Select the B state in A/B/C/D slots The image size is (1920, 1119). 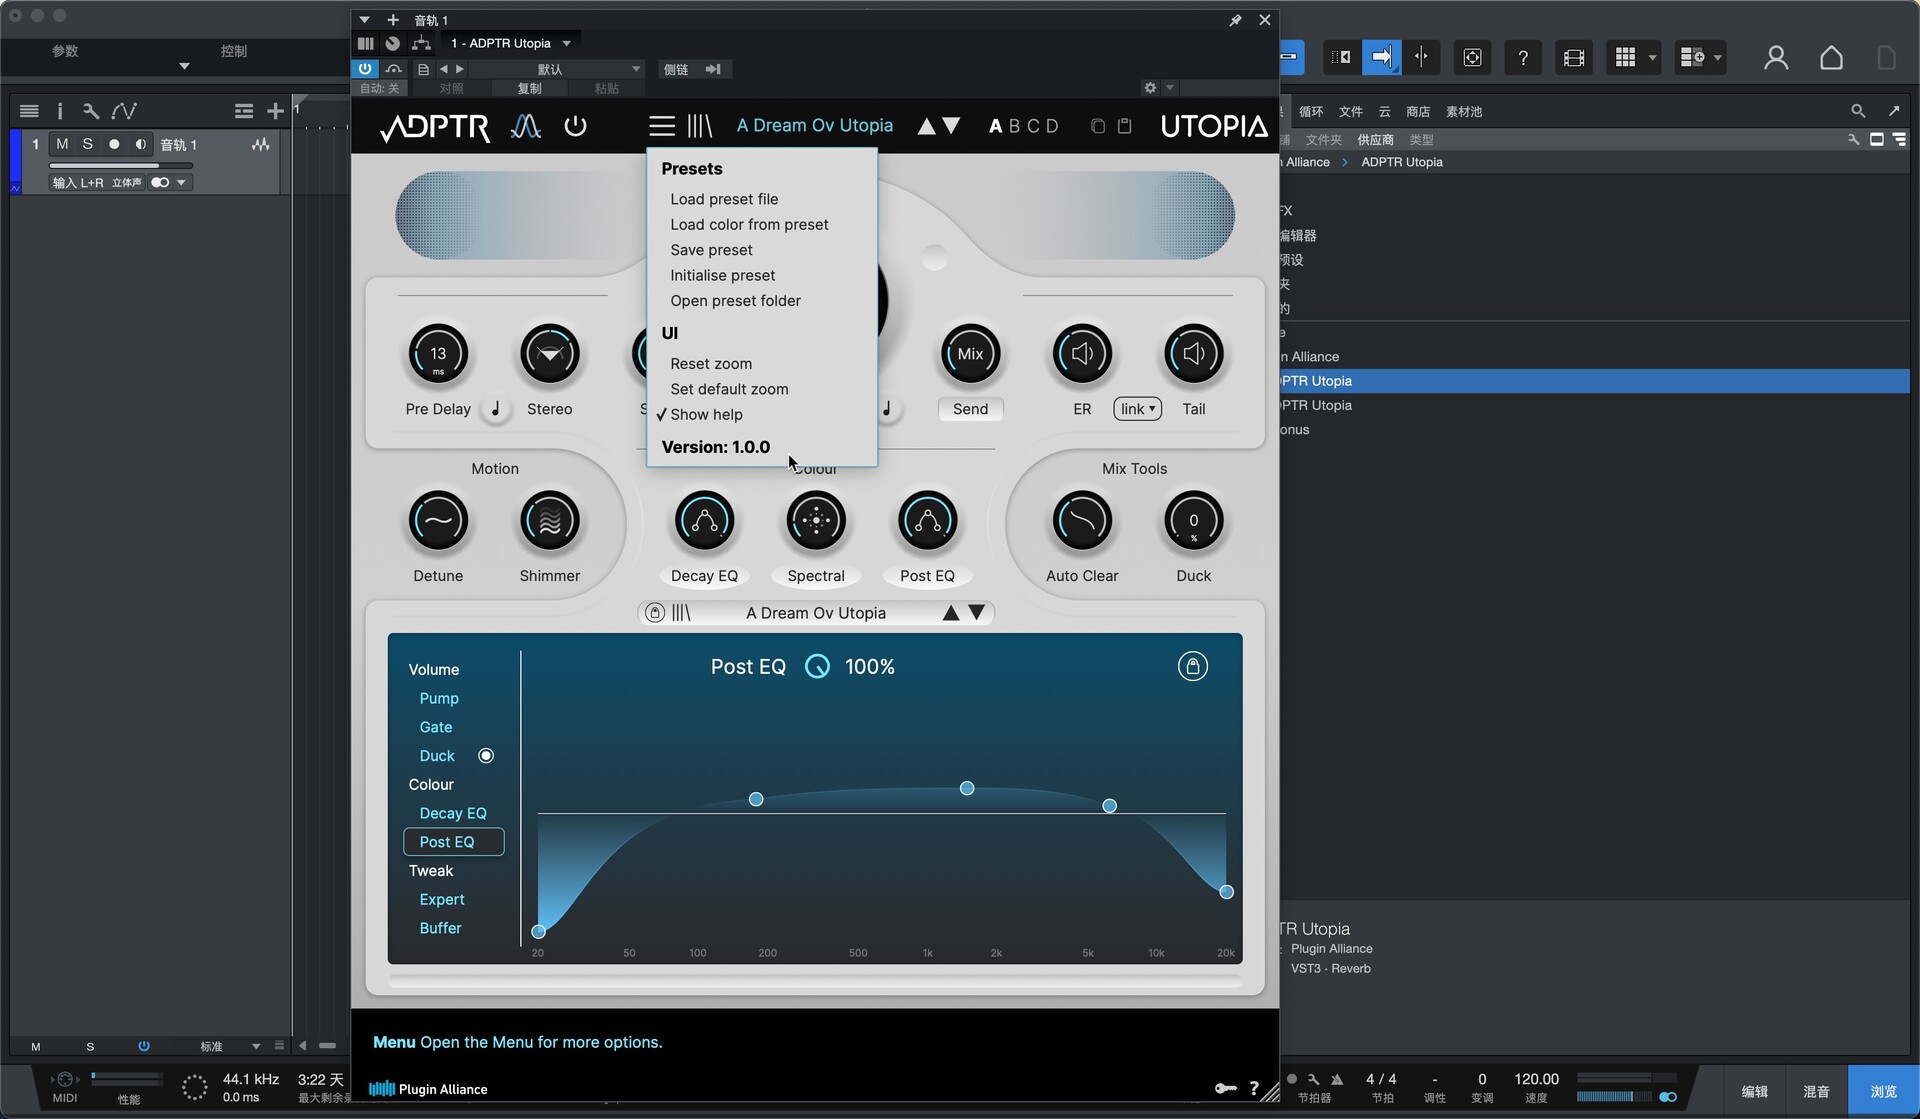[x=1014, y=126]
